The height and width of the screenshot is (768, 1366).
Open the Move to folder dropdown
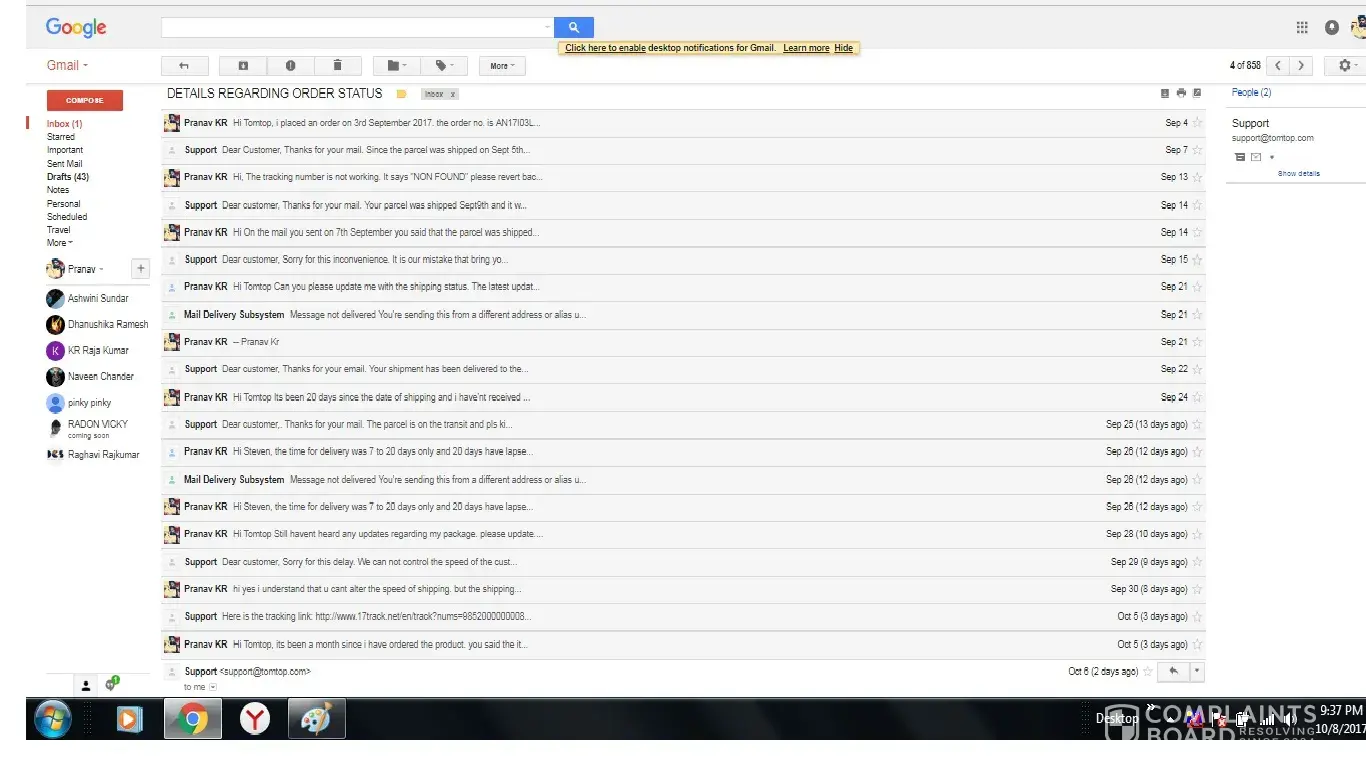pos(397,66)
